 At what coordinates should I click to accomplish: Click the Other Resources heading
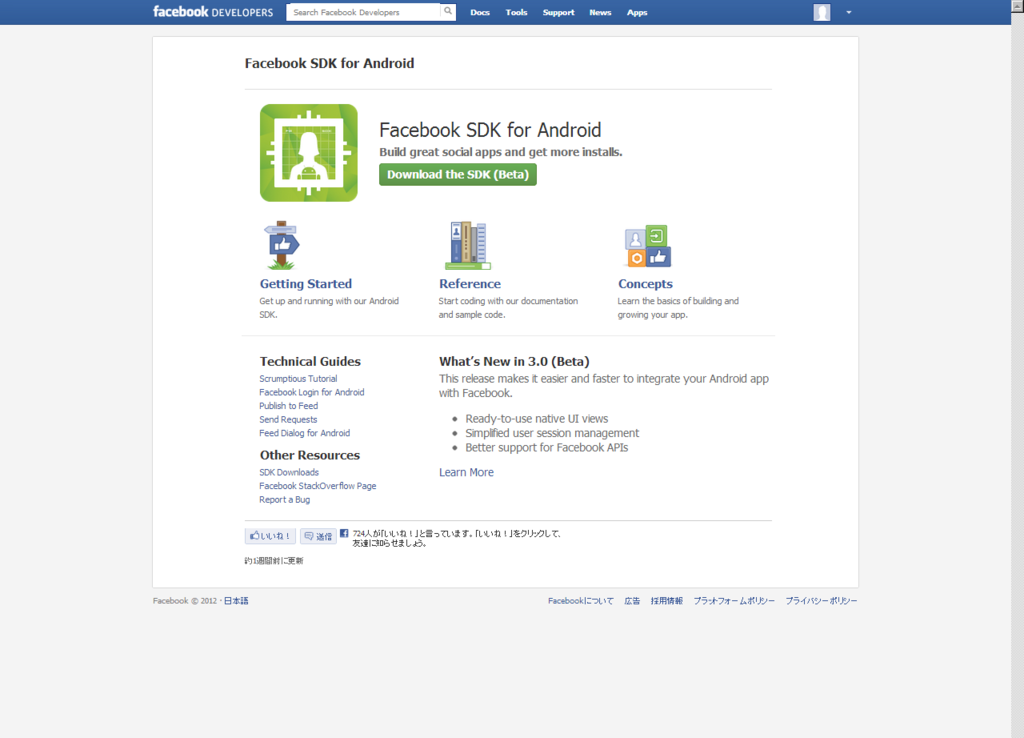[x=310, y=455]
